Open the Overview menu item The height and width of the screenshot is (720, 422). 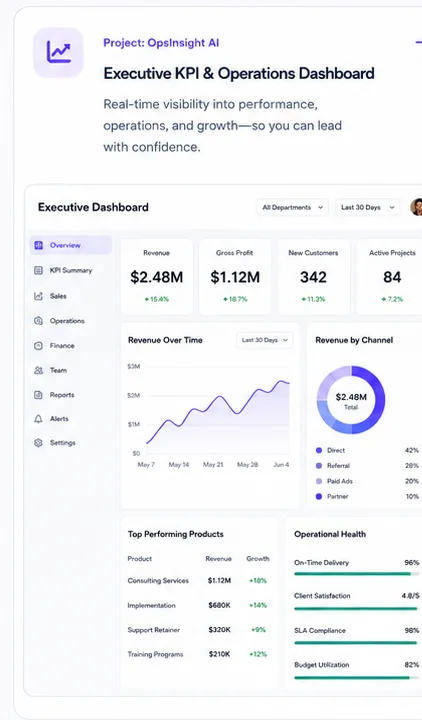(x=71, y=245)
